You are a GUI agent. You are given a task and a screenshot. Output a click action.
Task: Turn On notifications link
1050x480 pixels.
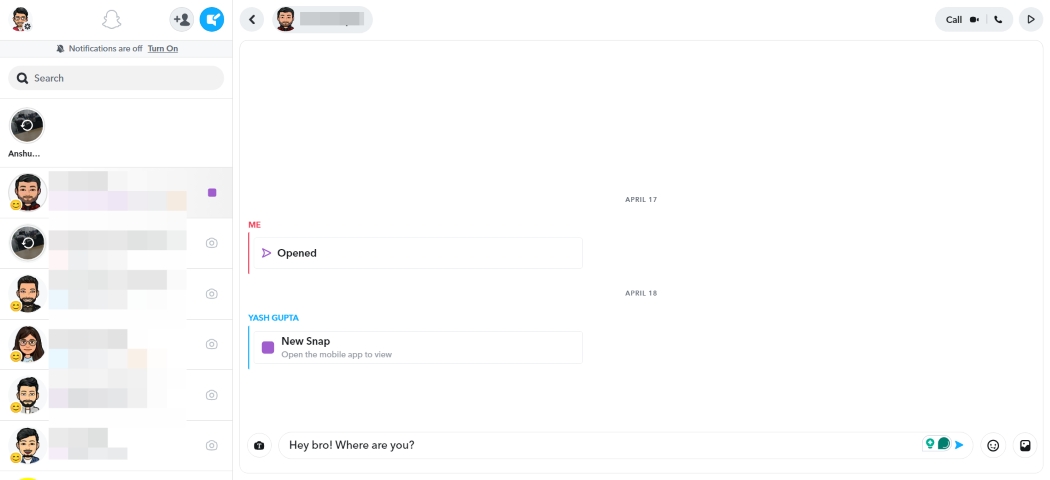click(x=163, y=48)
